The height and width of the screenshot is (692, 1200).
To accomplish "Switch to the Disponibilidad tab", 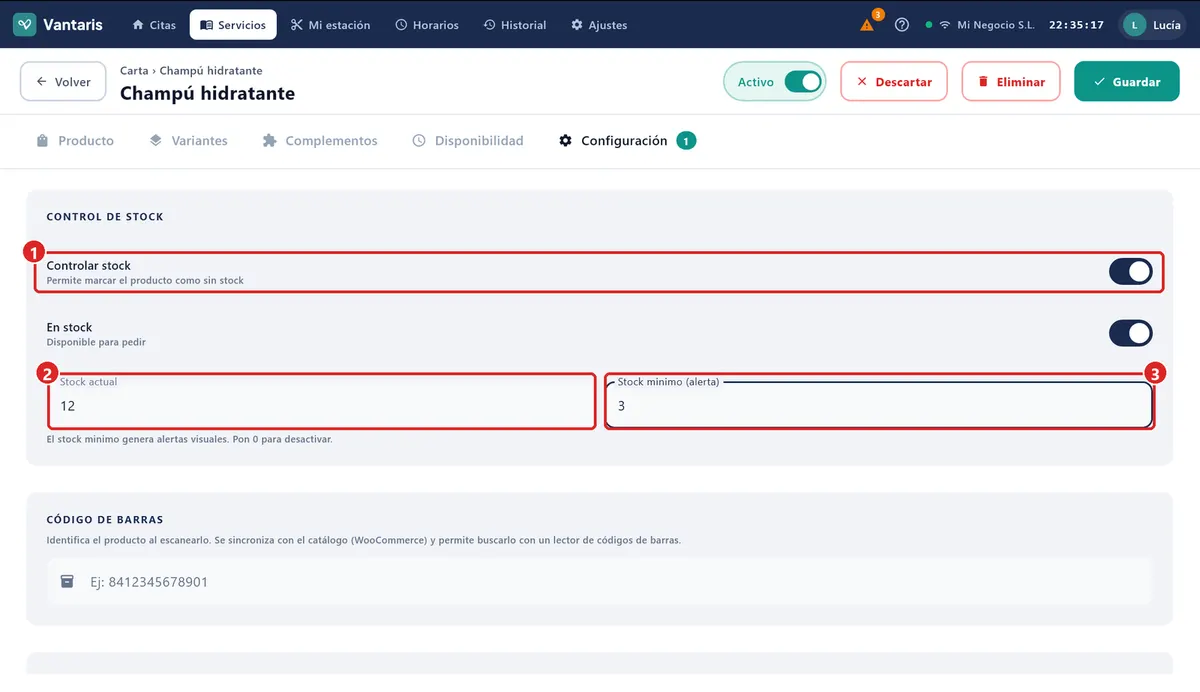I will (x=468, y=141).
